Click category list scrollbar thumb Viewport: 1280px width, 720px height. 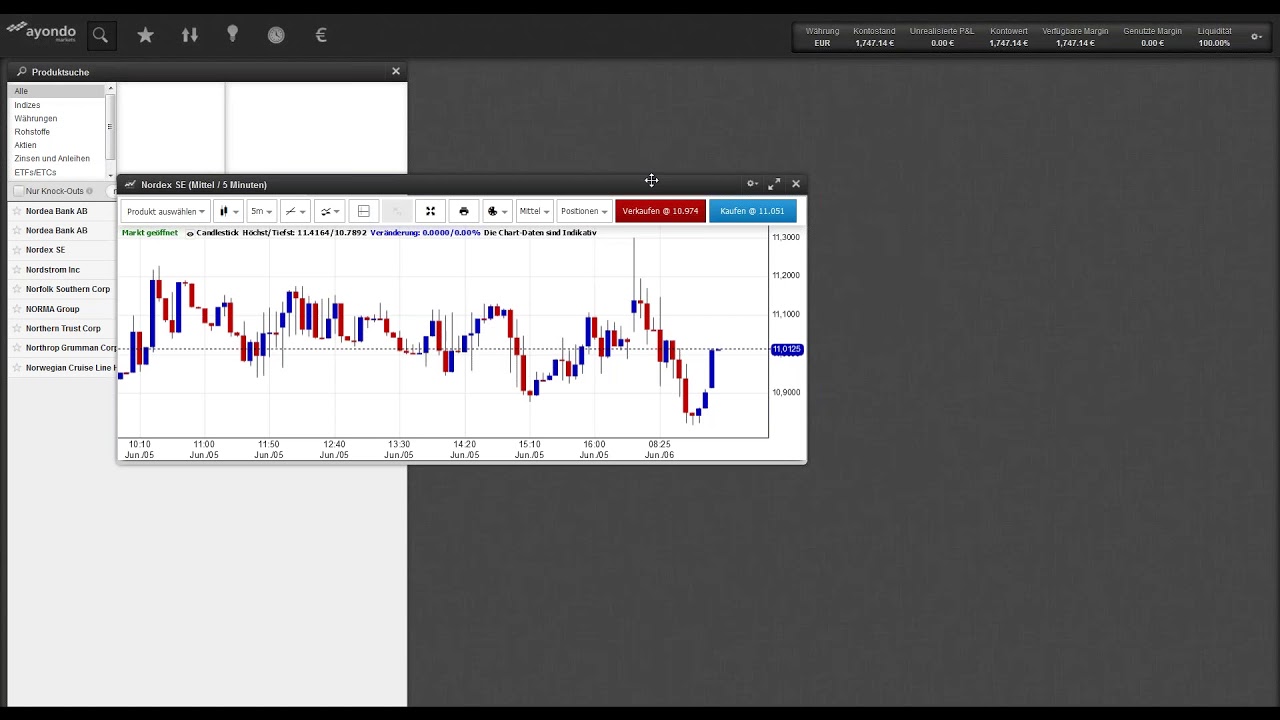[x=109, y=126]
